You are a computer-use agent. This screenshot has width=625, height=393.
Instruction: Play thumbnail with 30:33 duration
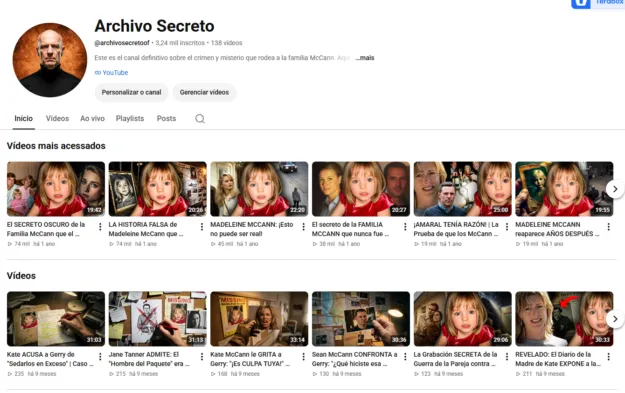[x=564, y=319]
